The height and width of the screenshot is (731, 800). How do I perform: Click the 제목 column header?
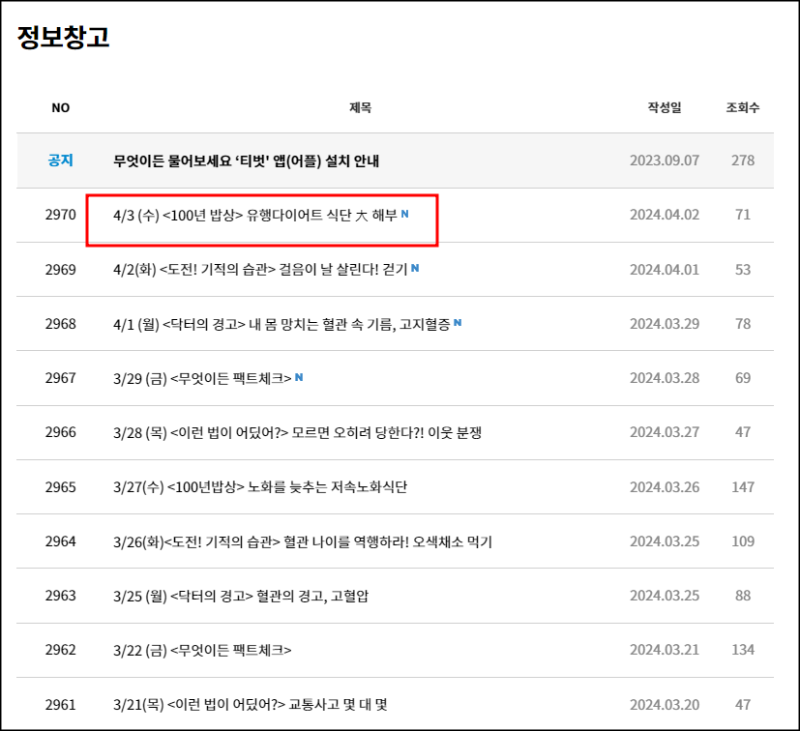(x=360, y=107)
